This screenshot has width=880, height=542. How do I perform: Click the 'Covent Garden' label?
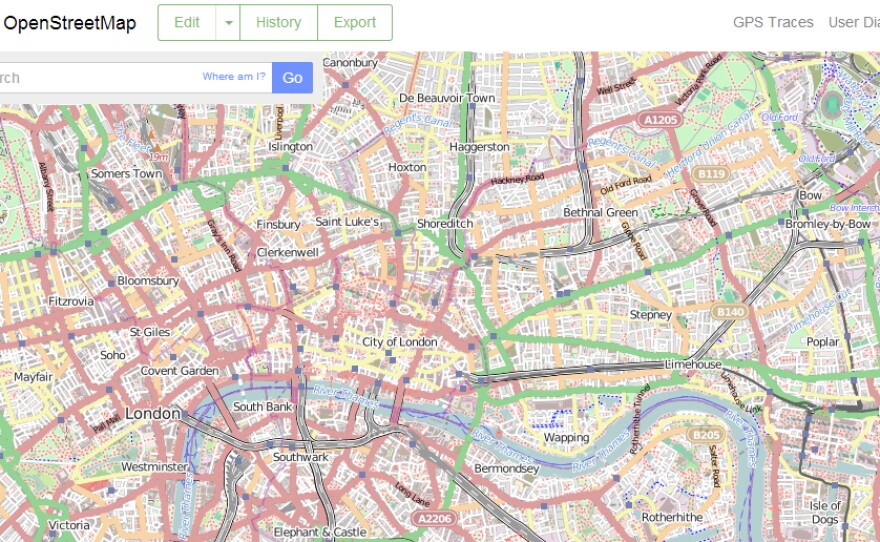click(180, 371)
